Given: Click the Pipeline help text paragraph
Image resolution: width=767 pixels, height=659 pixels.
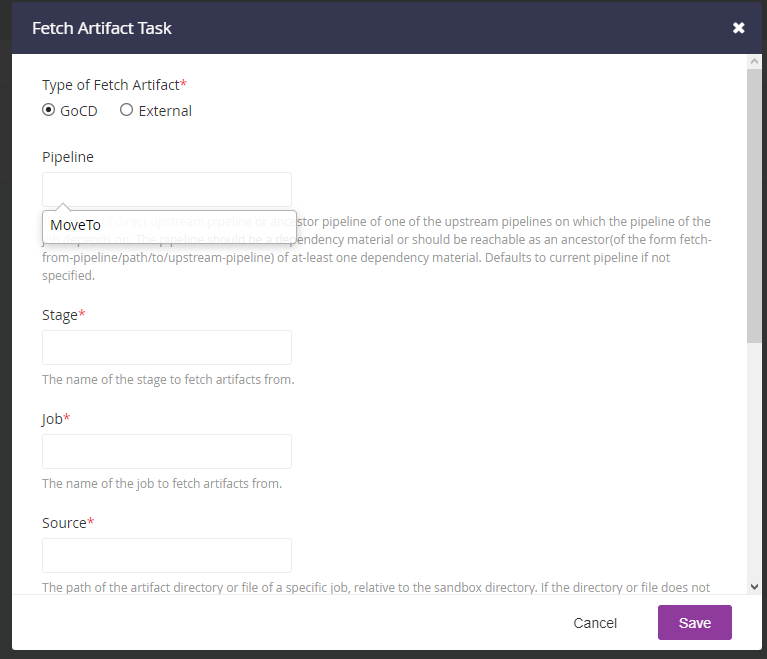Looking at the screenshot, I should click(377, 249).
